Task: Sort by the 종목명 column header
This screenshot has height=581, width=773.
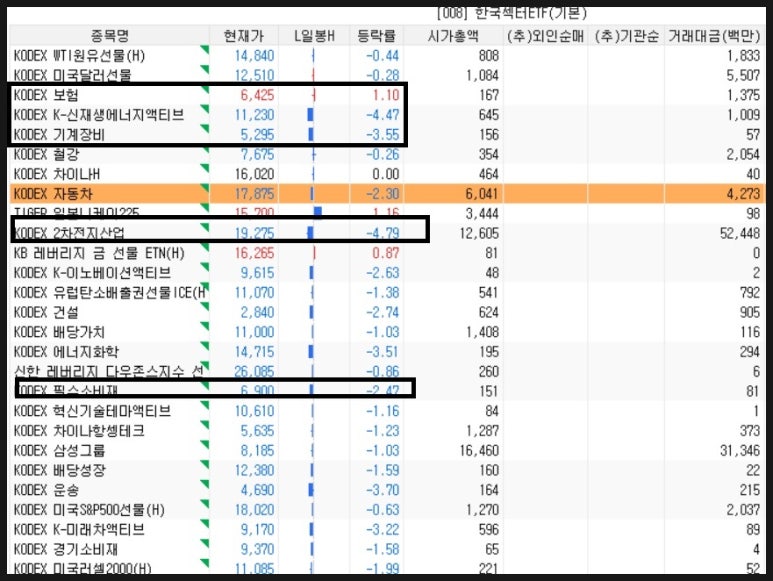Action: click(x=109, y=36)
